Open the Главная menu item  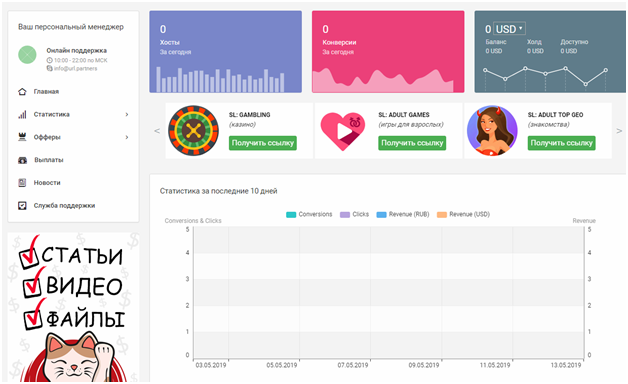[x=46, y=92]
